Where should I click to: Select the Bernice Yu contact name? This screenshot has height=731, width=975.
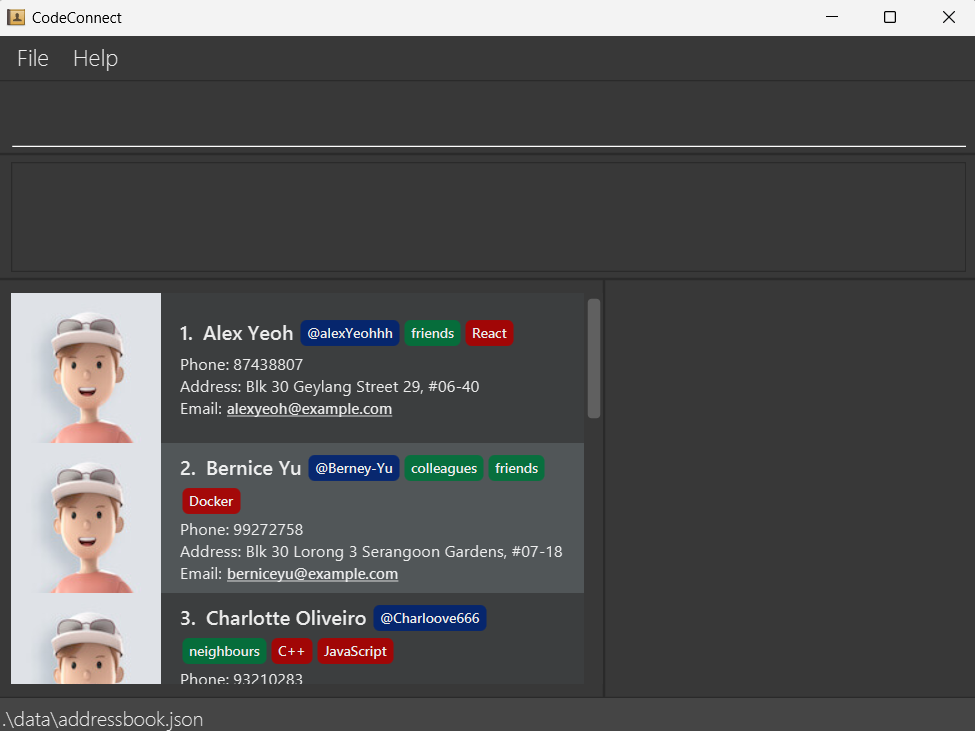(x=254, y=468)
